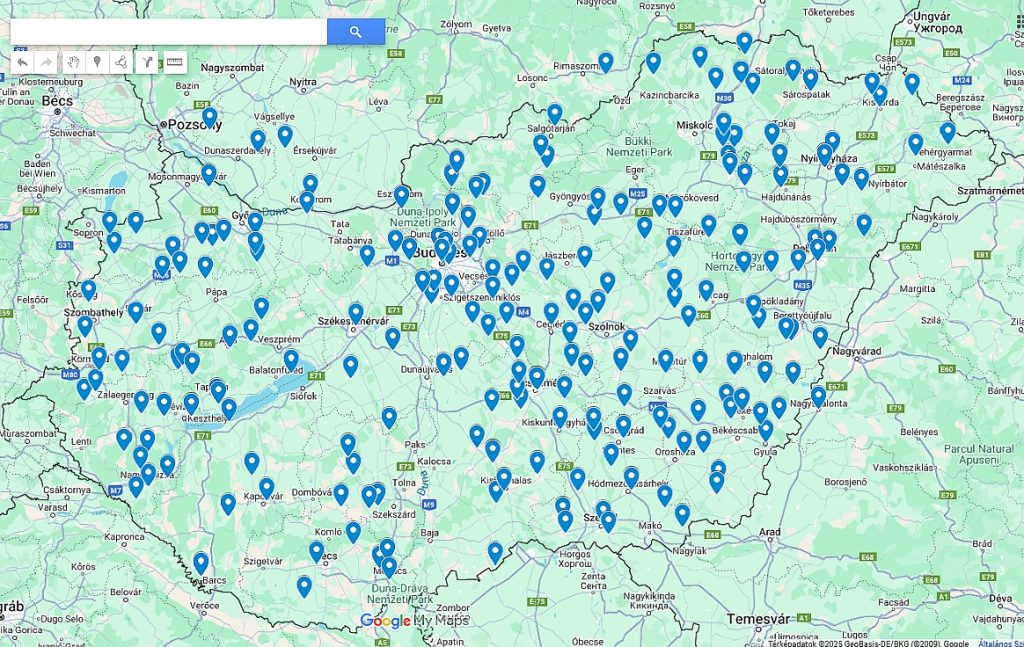The height and width of the screenshot is (647, 1024).
Task: Click the blue pin beside Rimaszombat
Action: [x=605, y=61]
